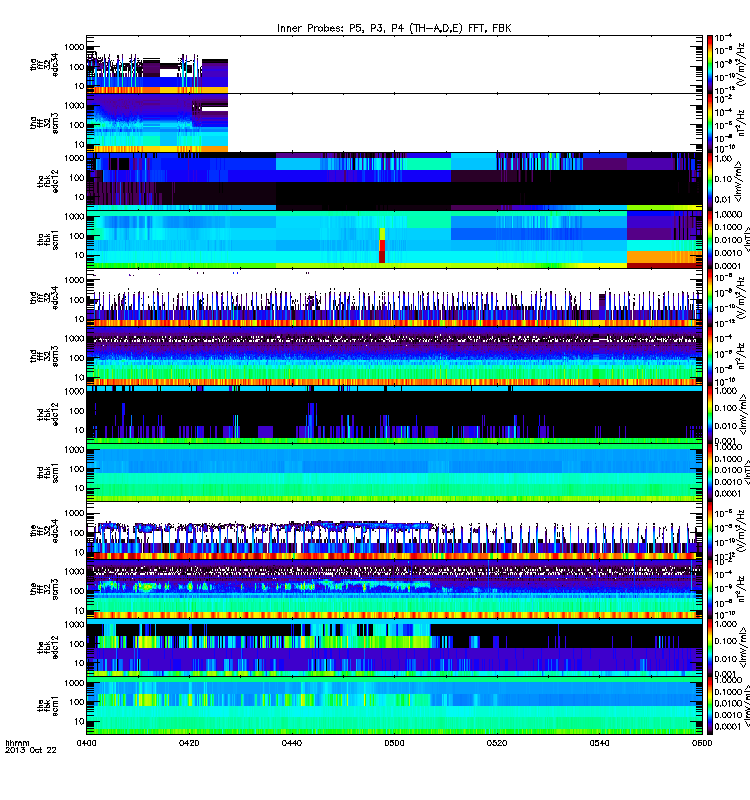Screen dimensions: 750x800
Task: Click the 0400 time axis label
Action: pos(86,743)
